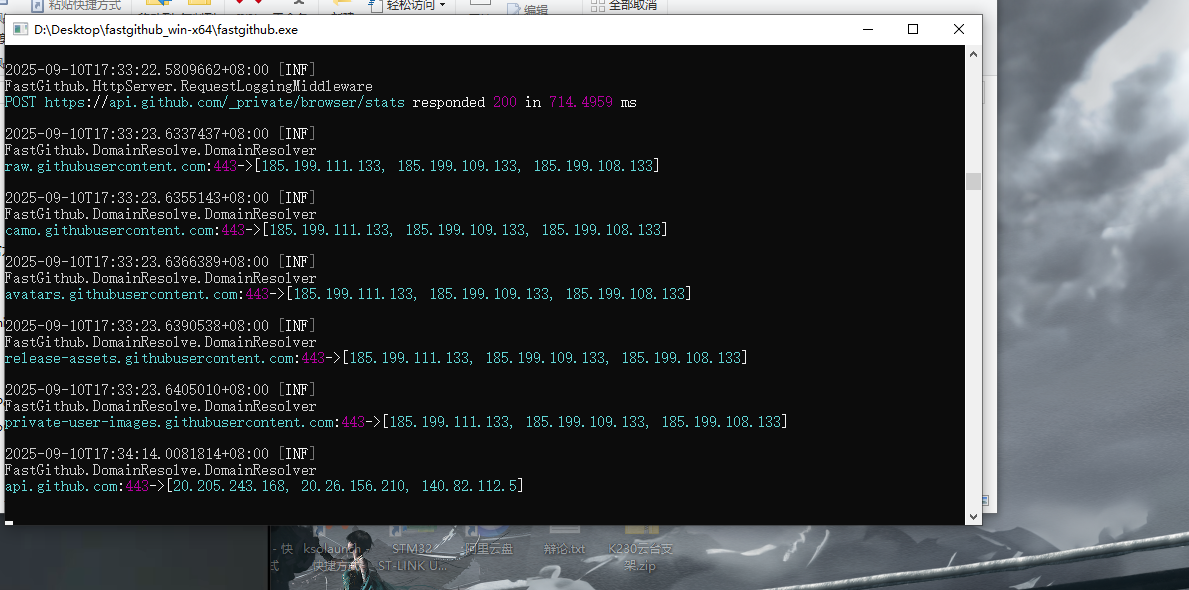Click timestamp 2025-09-10T17:33:23.6405010+08:00
This screenshot has width=1189, height=590.
coord(137,390)
